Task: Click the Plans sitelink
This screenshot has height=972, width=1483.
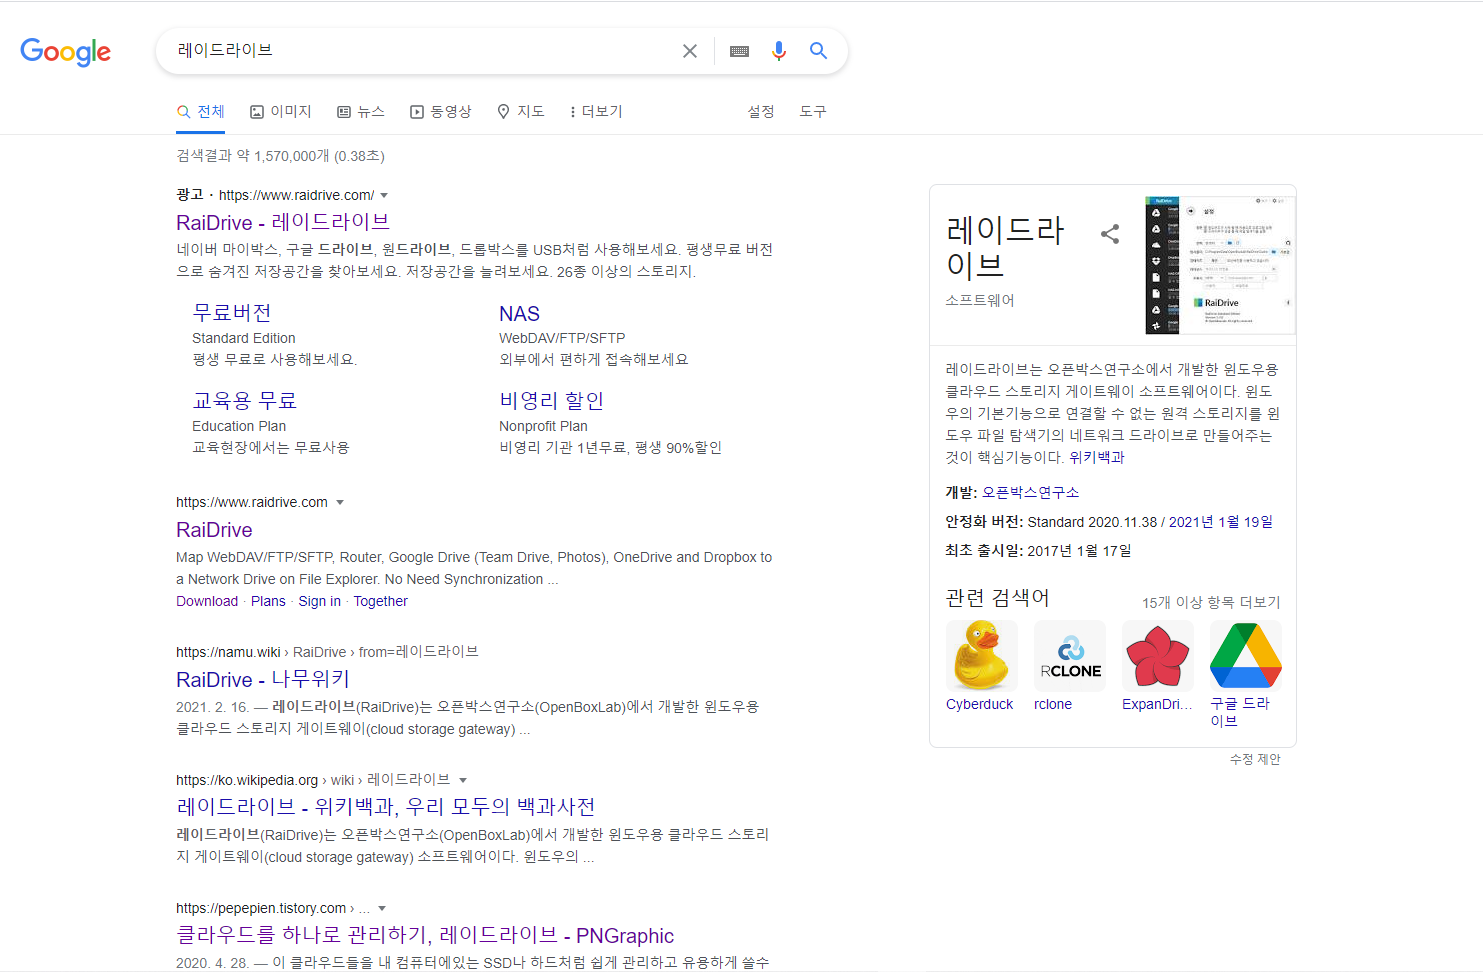Action: [x=268, y=601]
